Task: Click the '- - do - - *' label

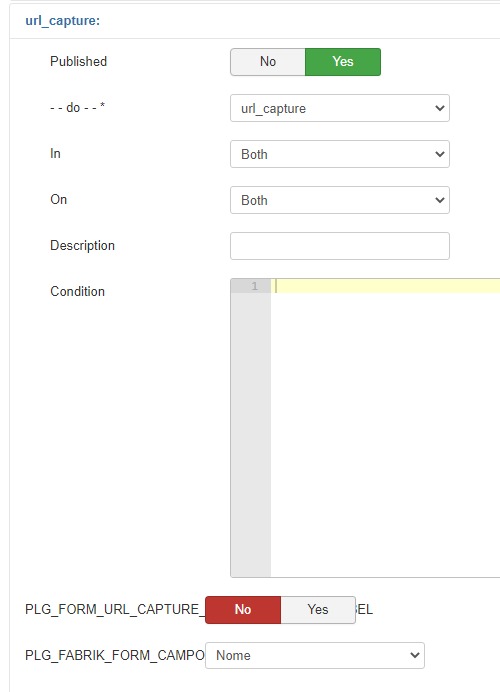Action: (x=78, y=107)
